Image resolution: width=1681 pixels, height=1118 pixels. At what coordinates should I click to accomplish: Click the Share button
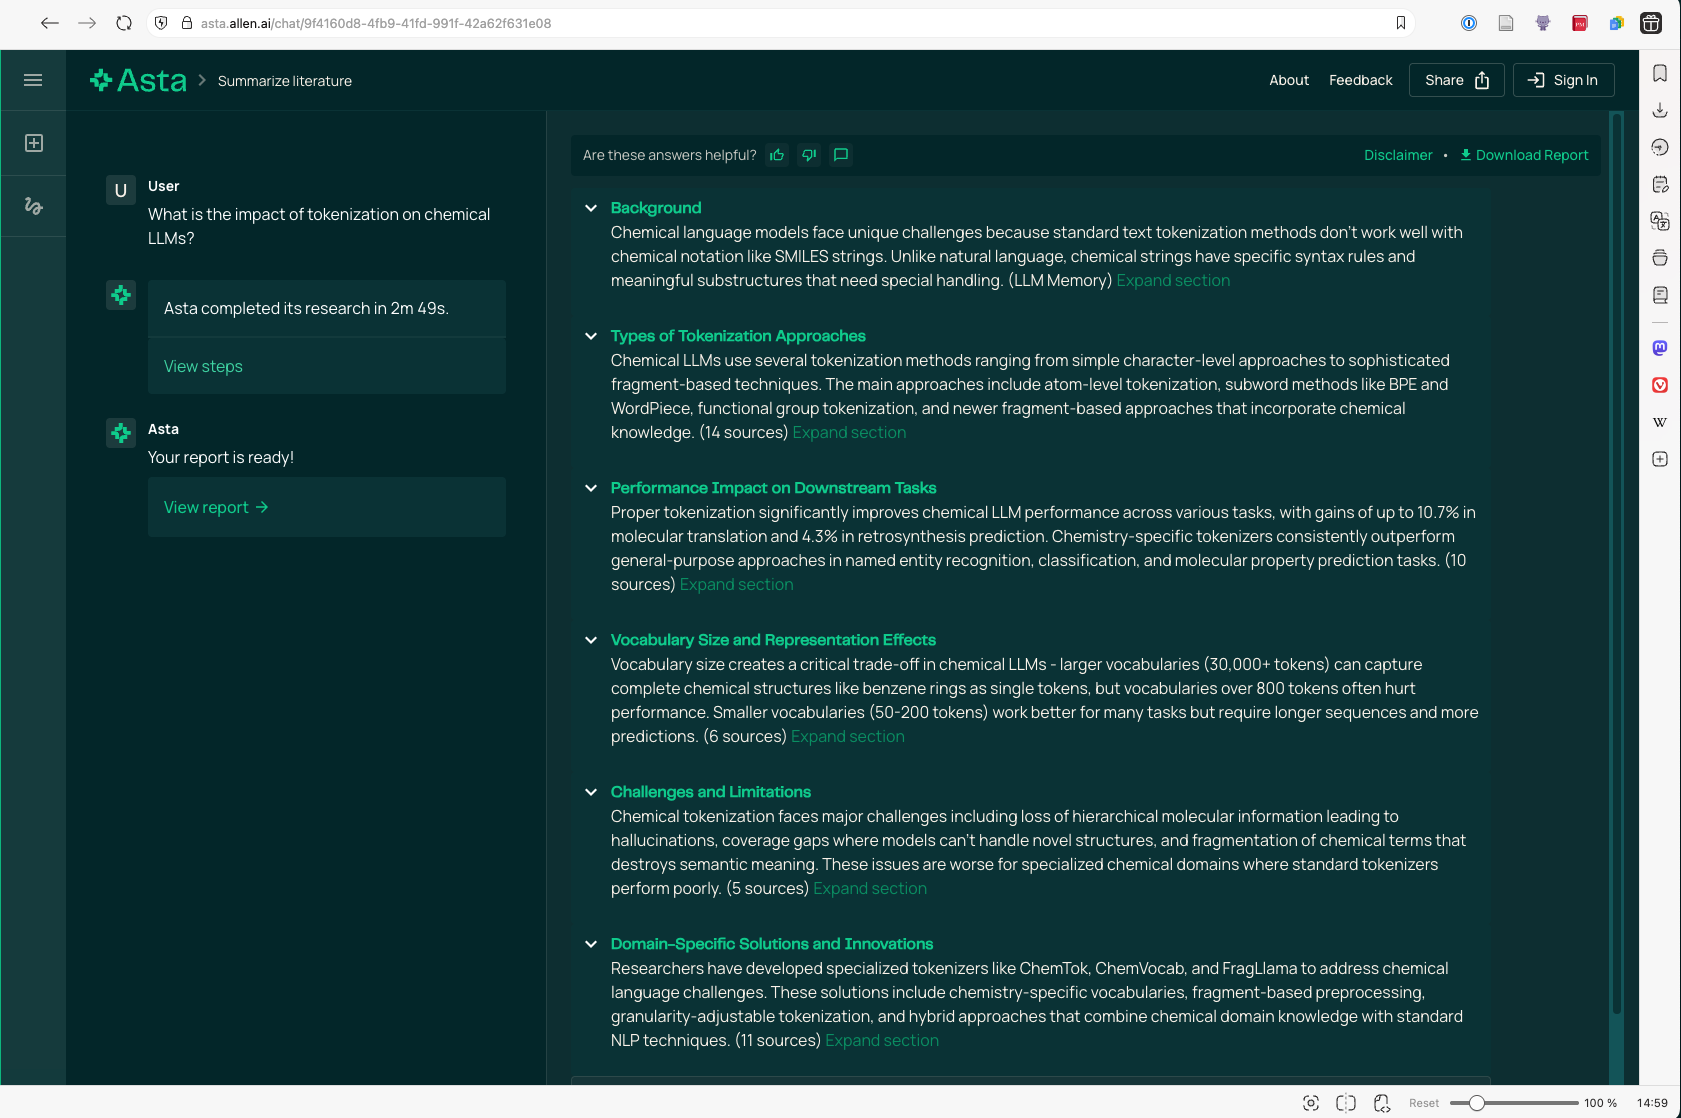click(x=1456, y=80)
